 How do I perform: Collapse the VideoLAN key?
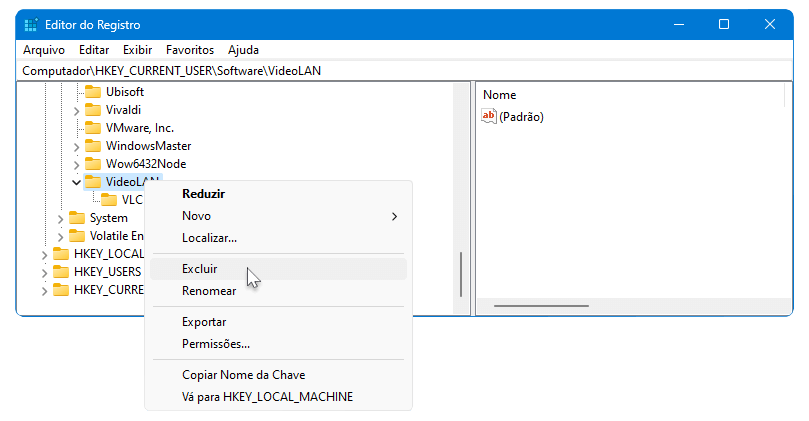click(76, 182)
